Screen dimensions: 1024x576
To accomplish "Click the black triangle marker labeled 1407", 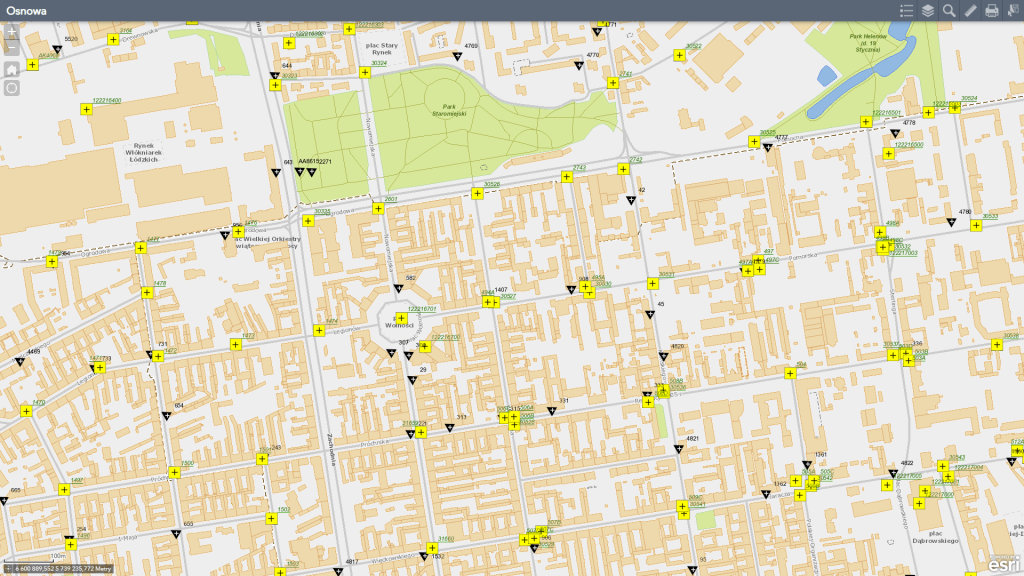I will pos(495,299).
